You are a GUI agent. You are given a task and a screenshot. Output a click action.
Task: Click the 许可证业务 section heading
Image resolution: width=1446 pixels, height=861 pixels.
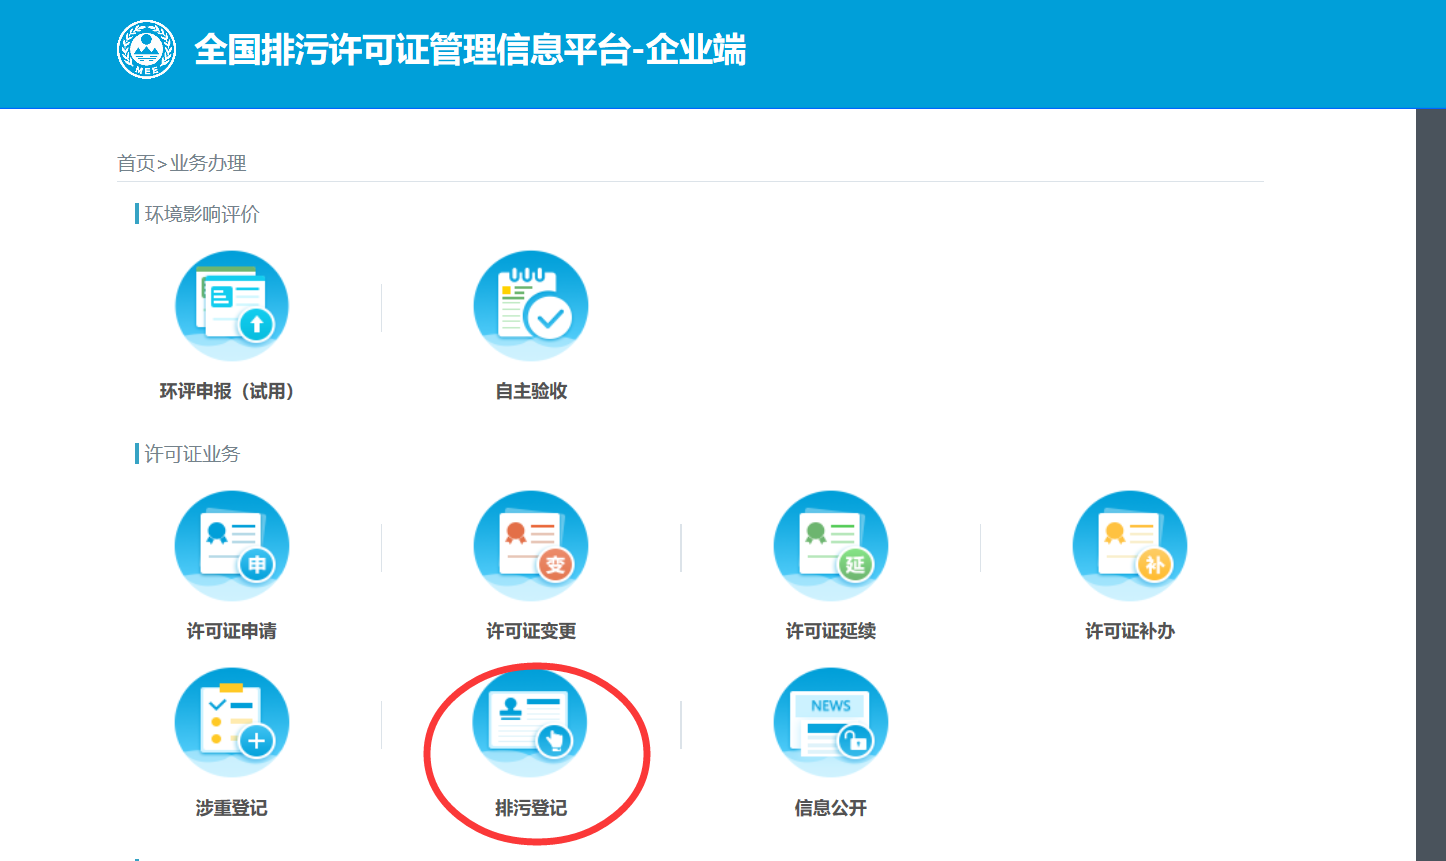tap(192, 454)
